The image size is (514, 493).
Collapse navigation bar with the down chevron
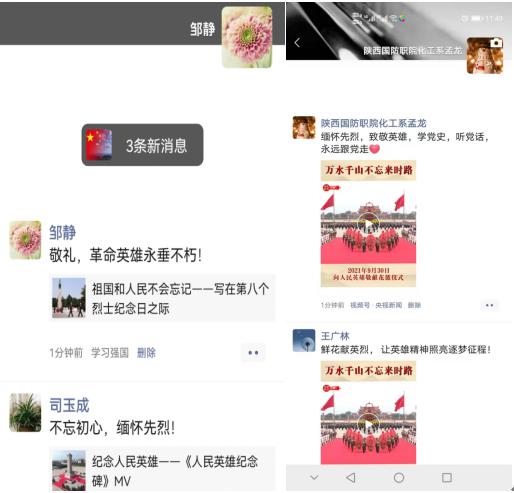click(x=314, y=478)
